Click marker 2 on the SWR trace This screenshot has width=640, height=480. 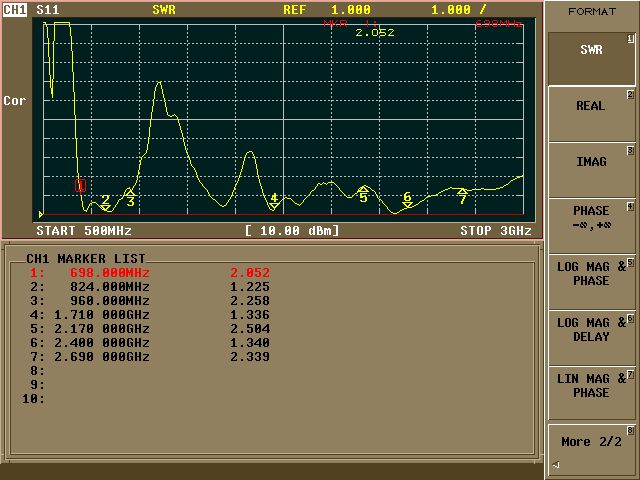(x=106, y=202)
